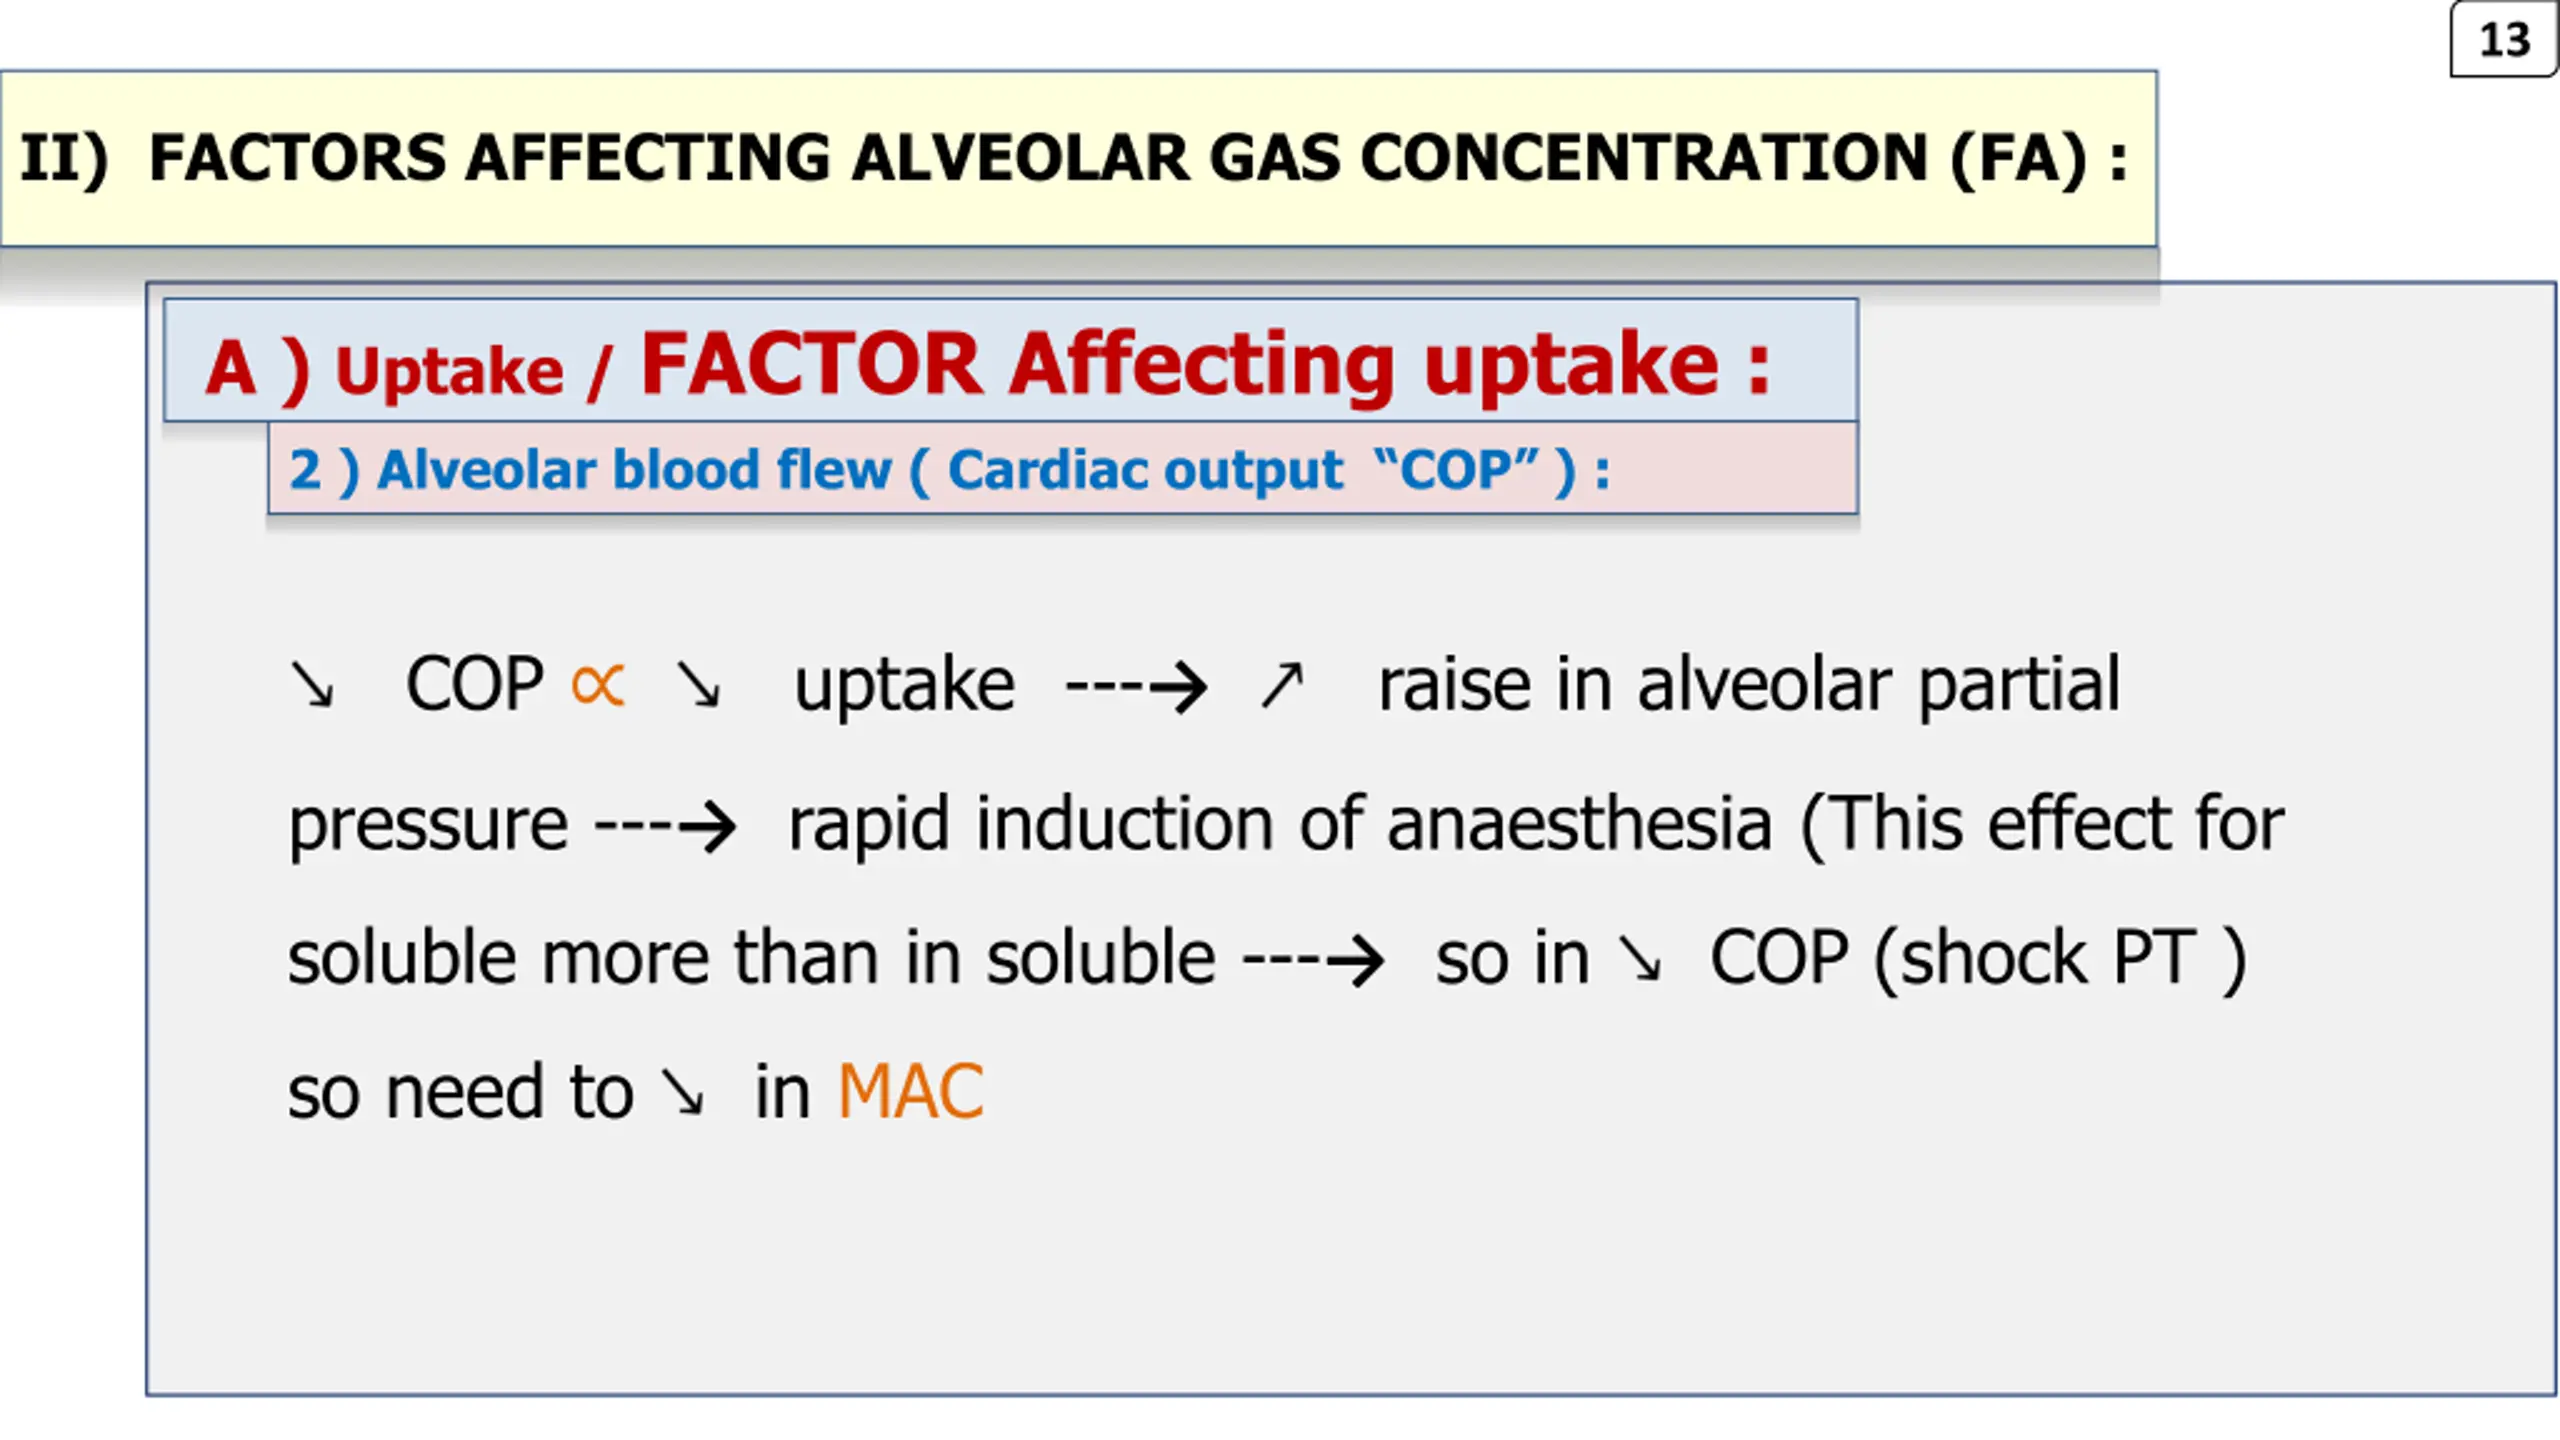2560x1440 pixels.
Task: Click 'FACTOR Affecting uptake' in red heading
Action: tap(1206, 364)
